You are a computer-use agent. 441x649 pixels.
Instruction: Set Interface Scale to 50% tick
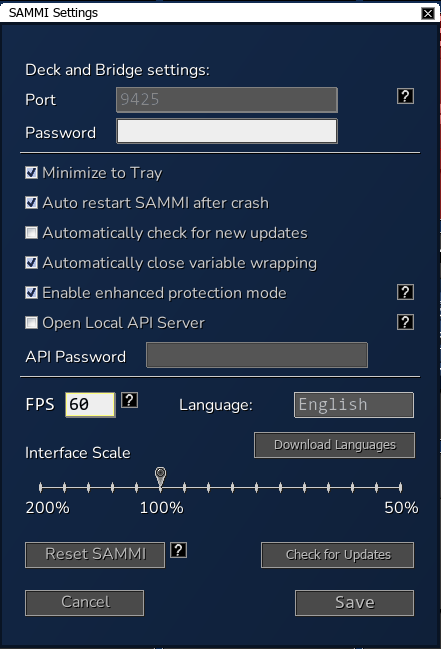click(x=400, y=488)
